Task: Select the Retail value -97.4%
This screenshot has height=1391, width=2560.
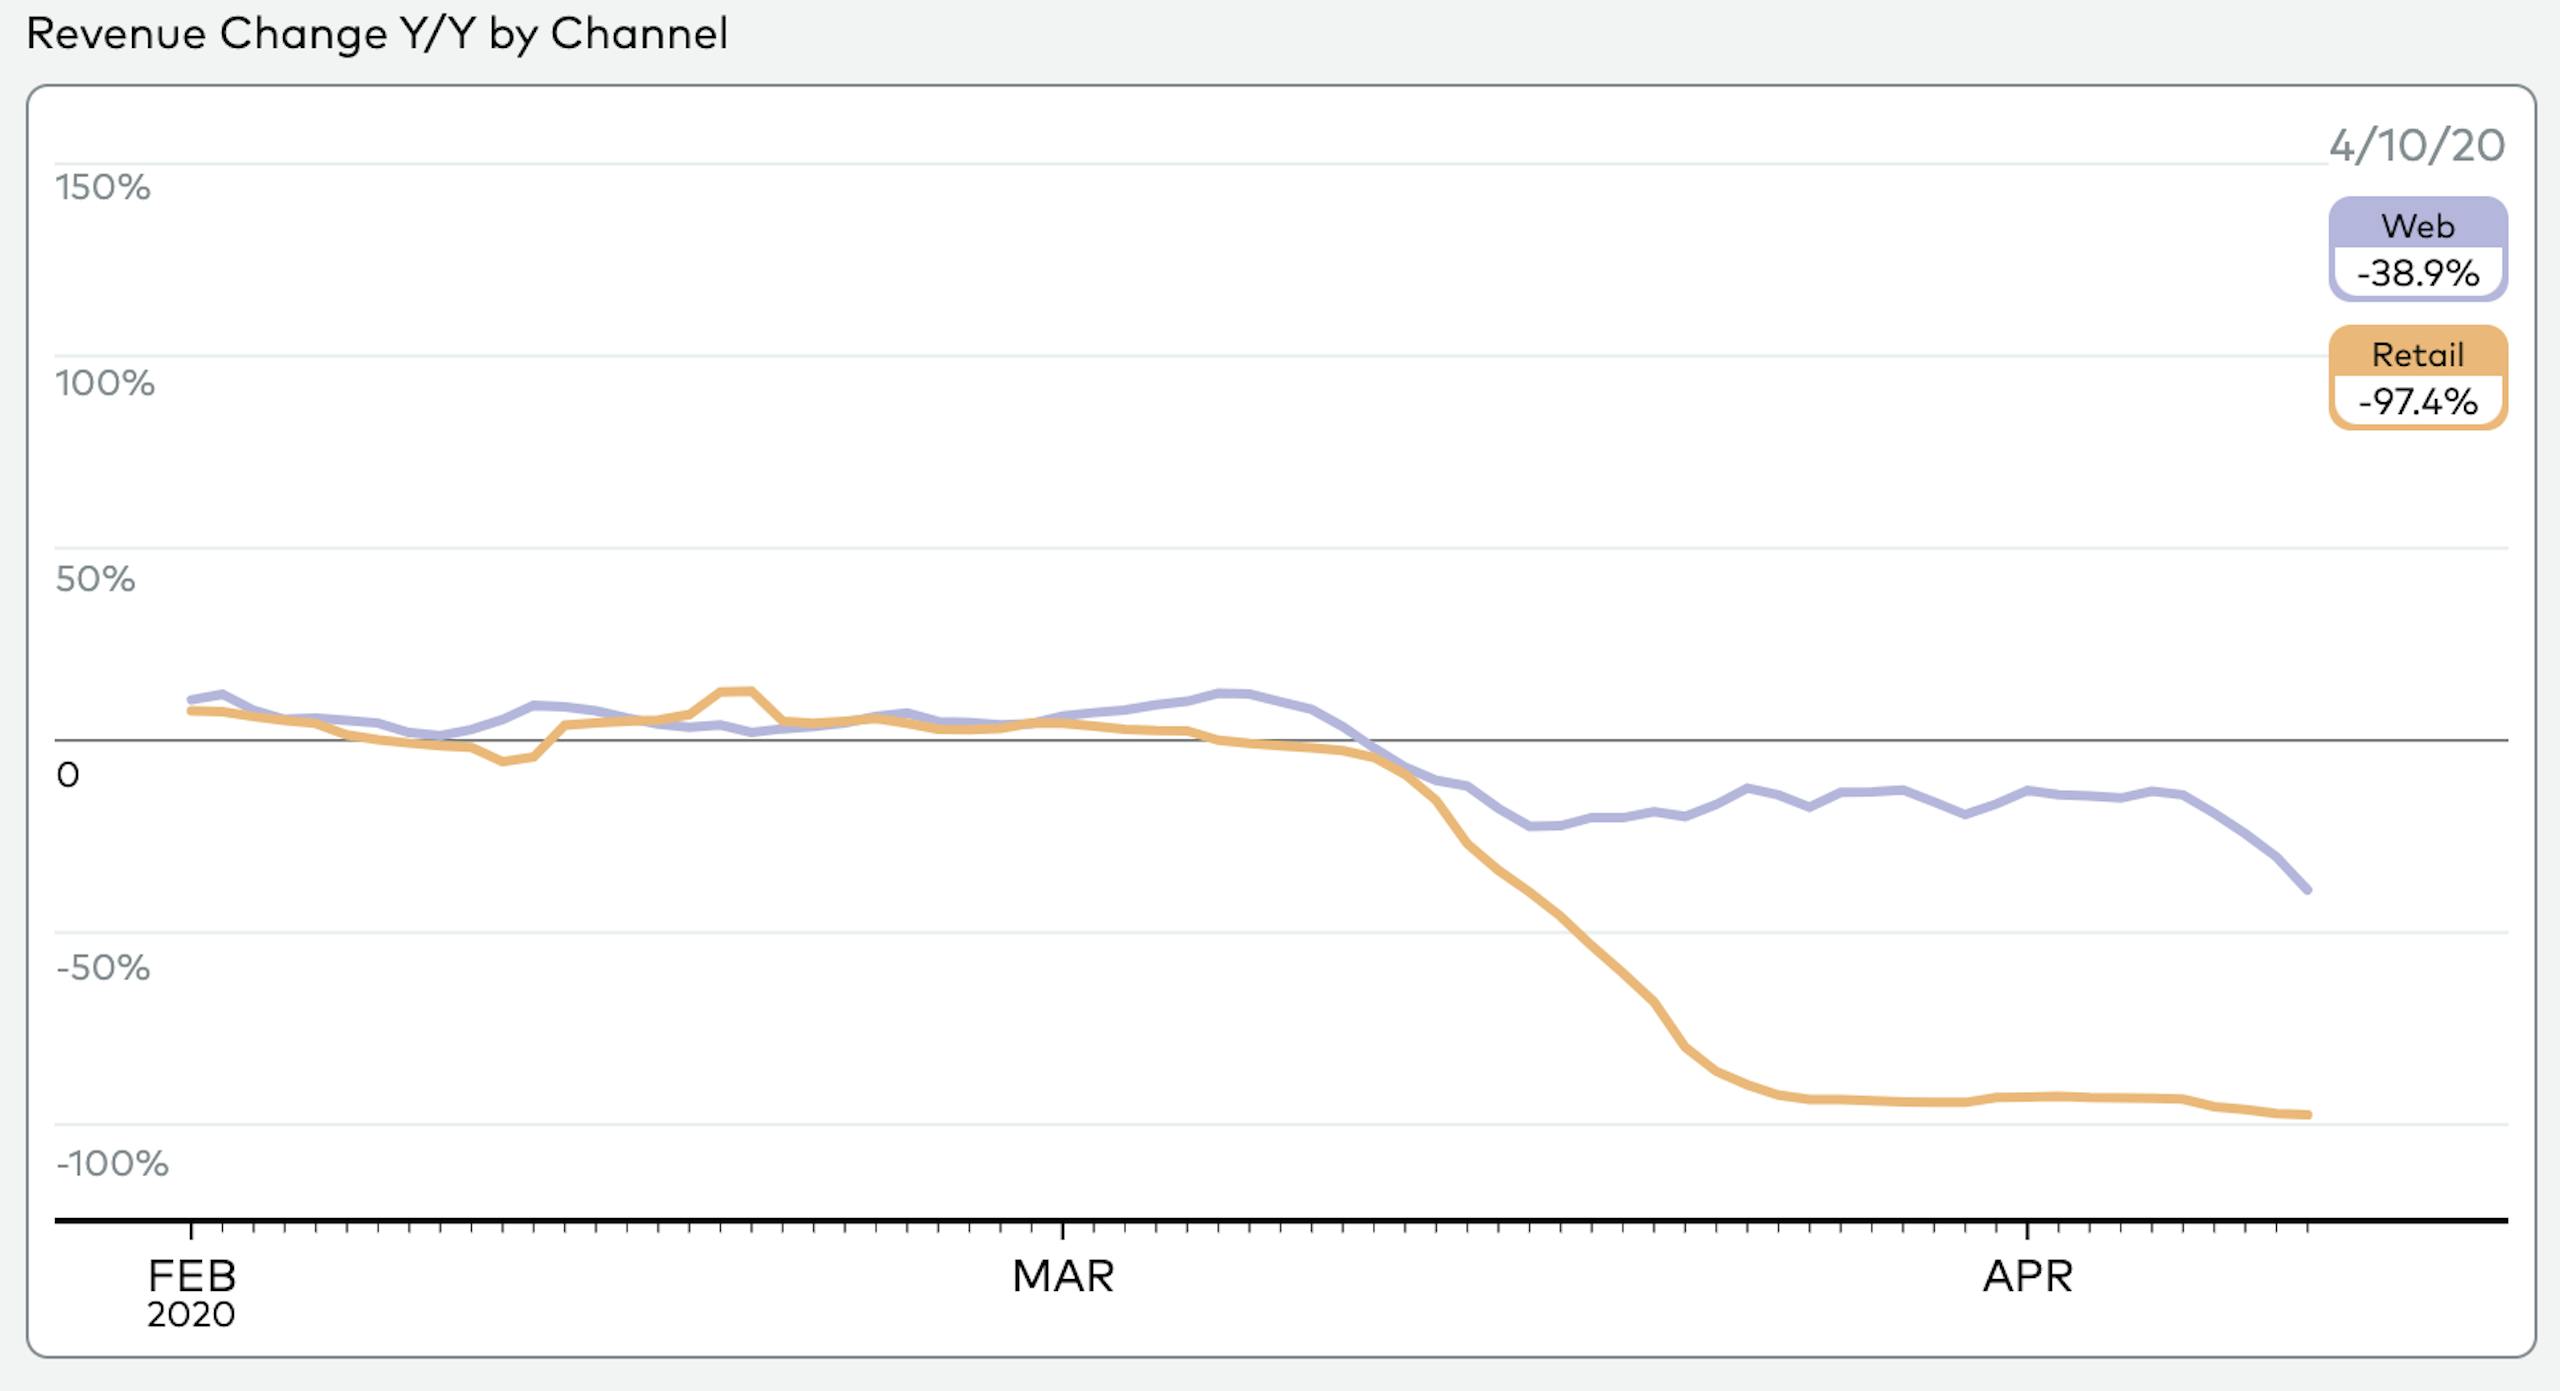Action: pos(2417,402)
